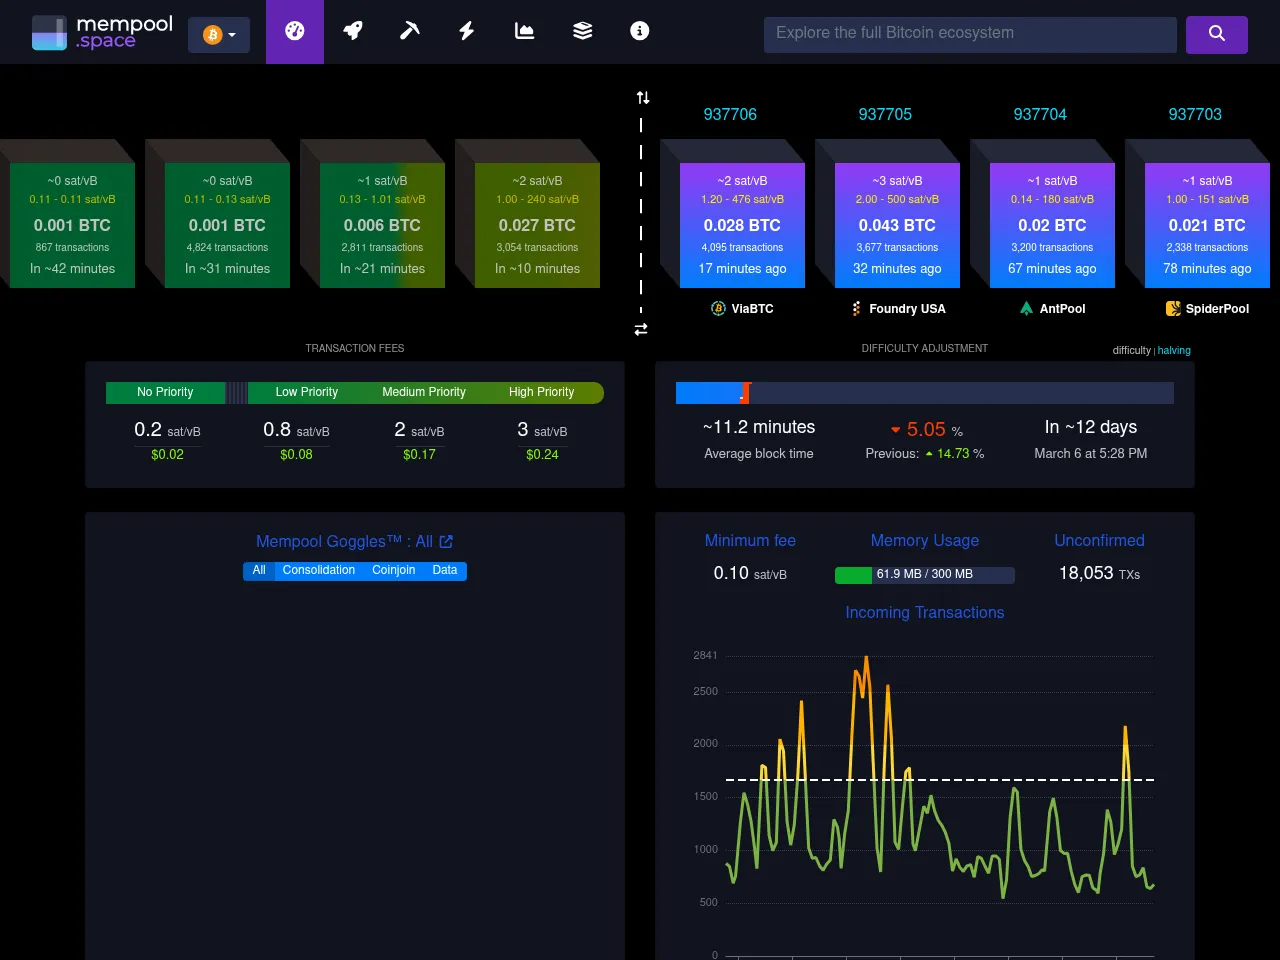Open the SpiderPool pool logo
Image resolution: width=1280 pixels, height=960 pixels.
pyautogui.click(x=1171, y=308)
